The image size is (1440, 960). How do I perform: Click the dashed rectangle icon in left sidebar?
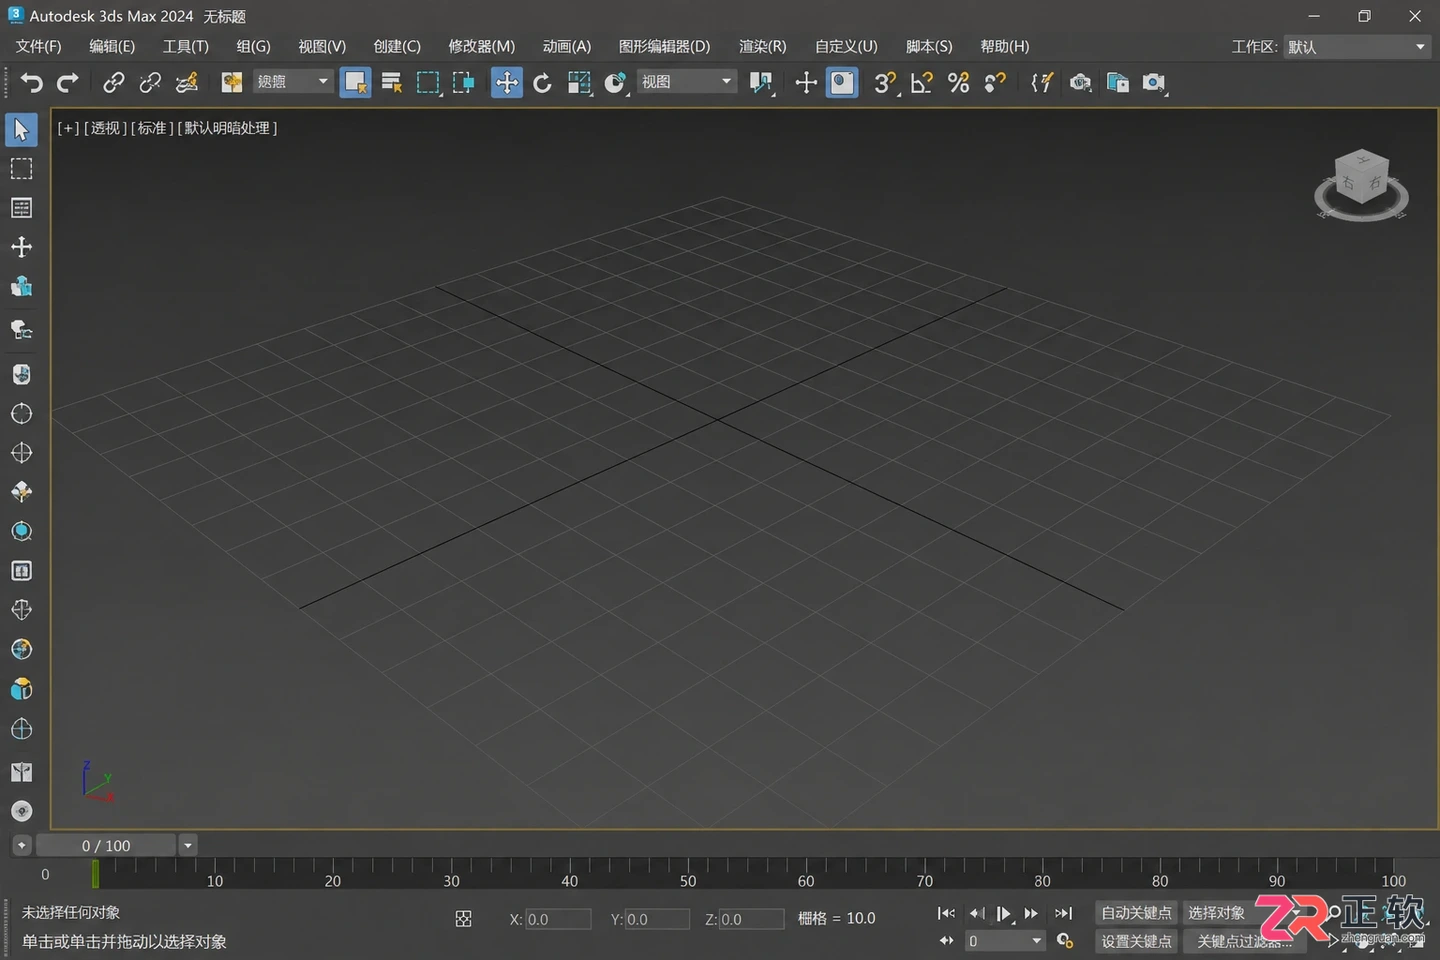tap(21, 169)
